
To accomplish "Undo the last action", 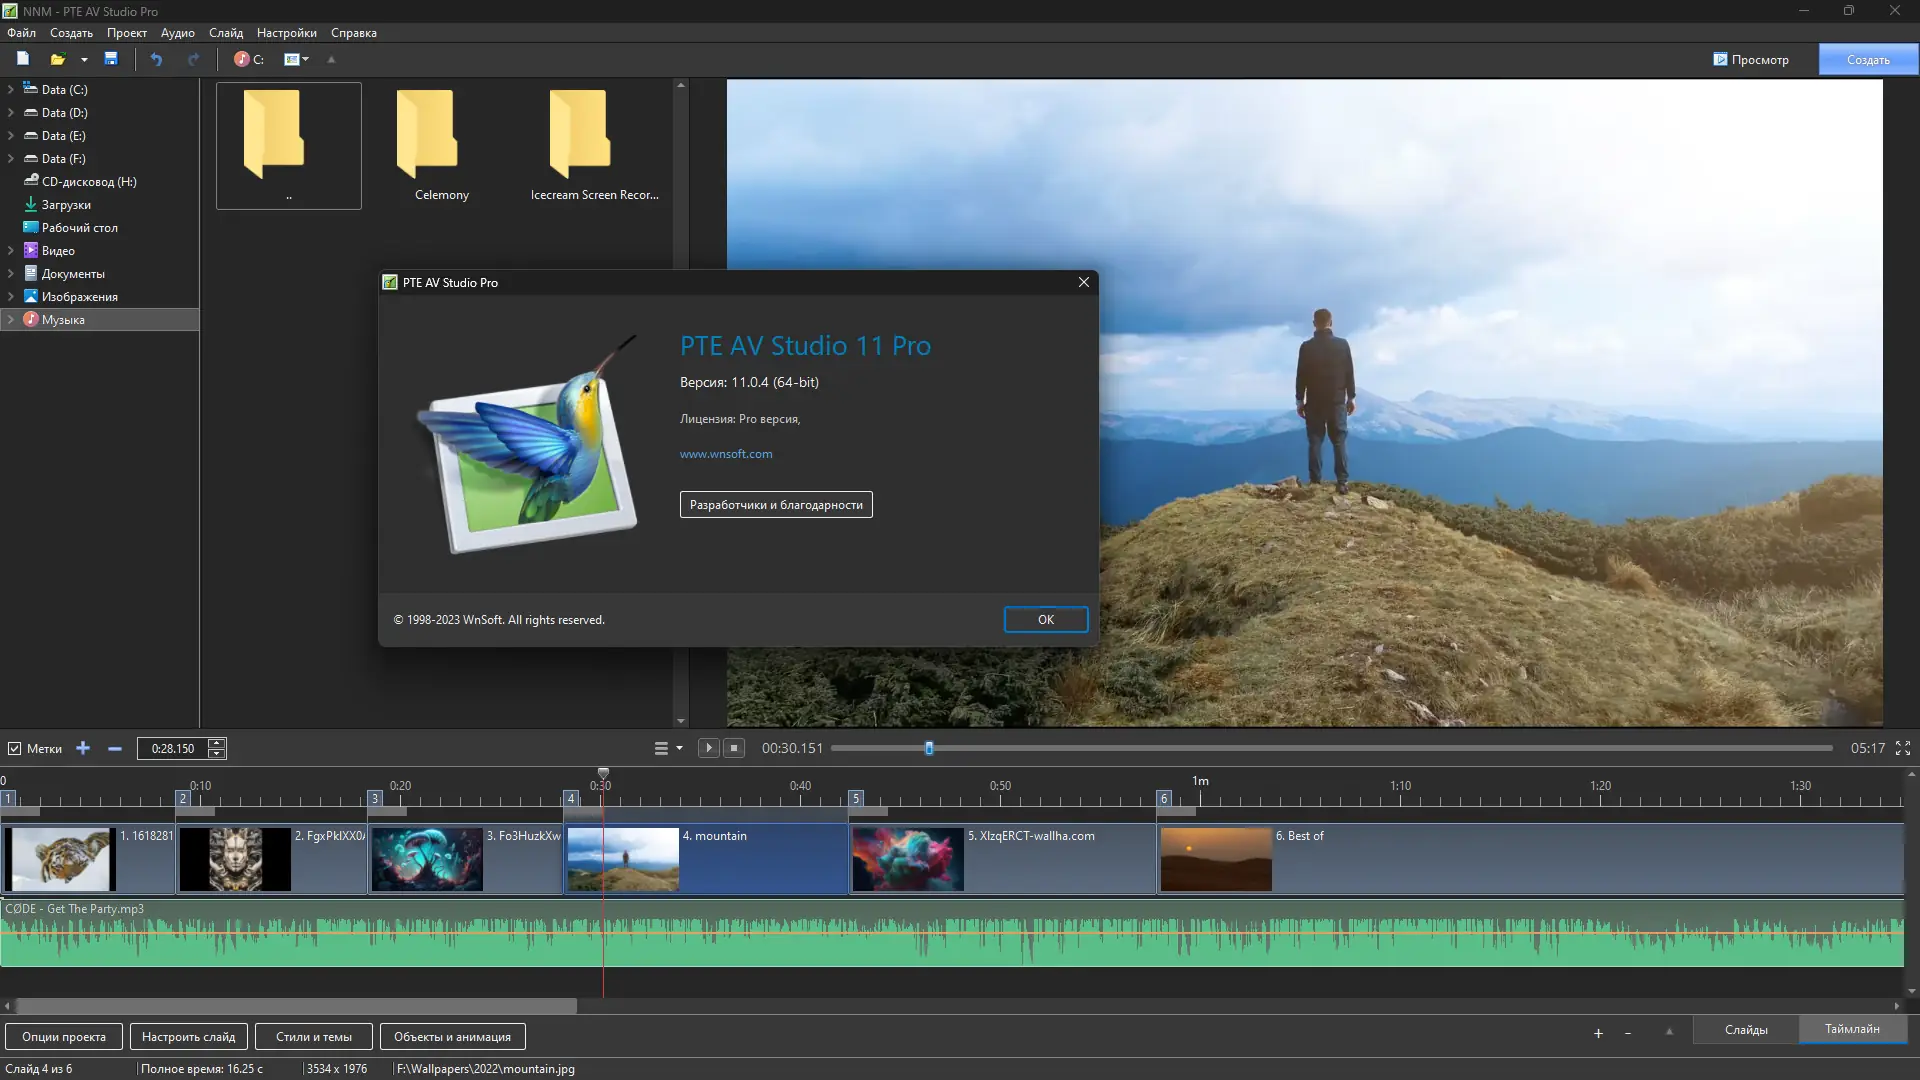I will 155,59.
